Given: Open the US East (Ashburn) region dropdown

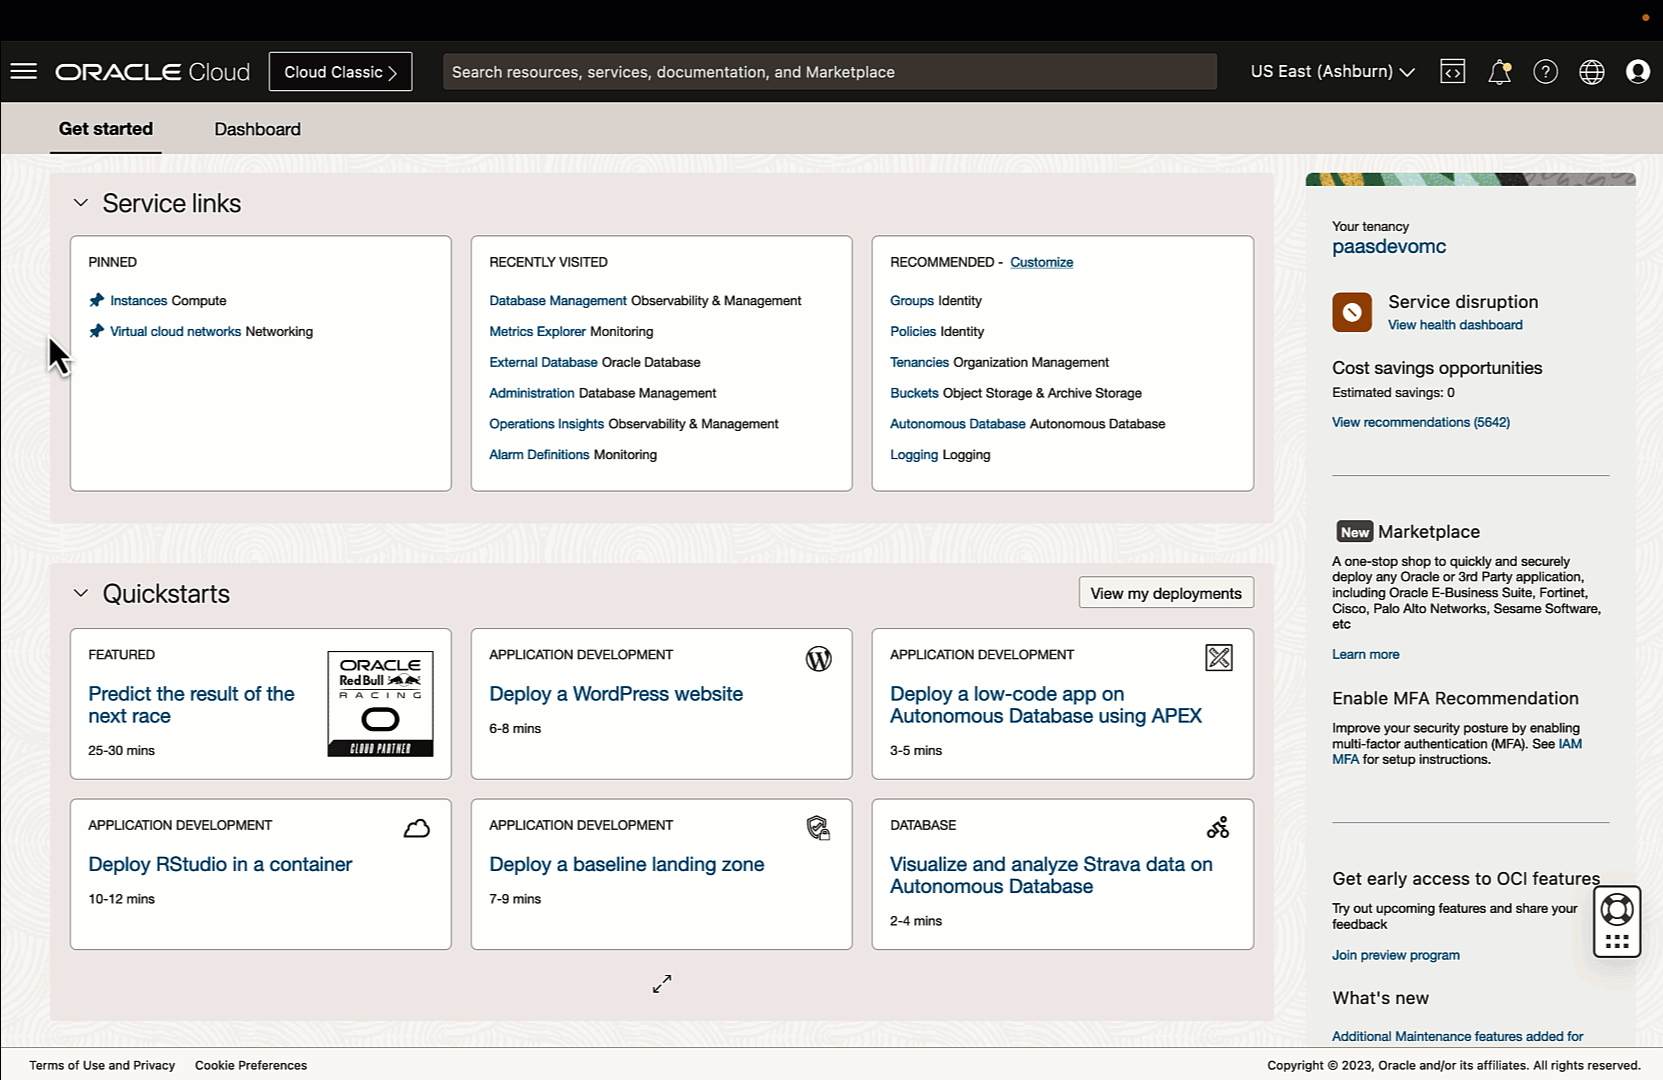Looking at the screenshot, I should (x=1332, y=72).
